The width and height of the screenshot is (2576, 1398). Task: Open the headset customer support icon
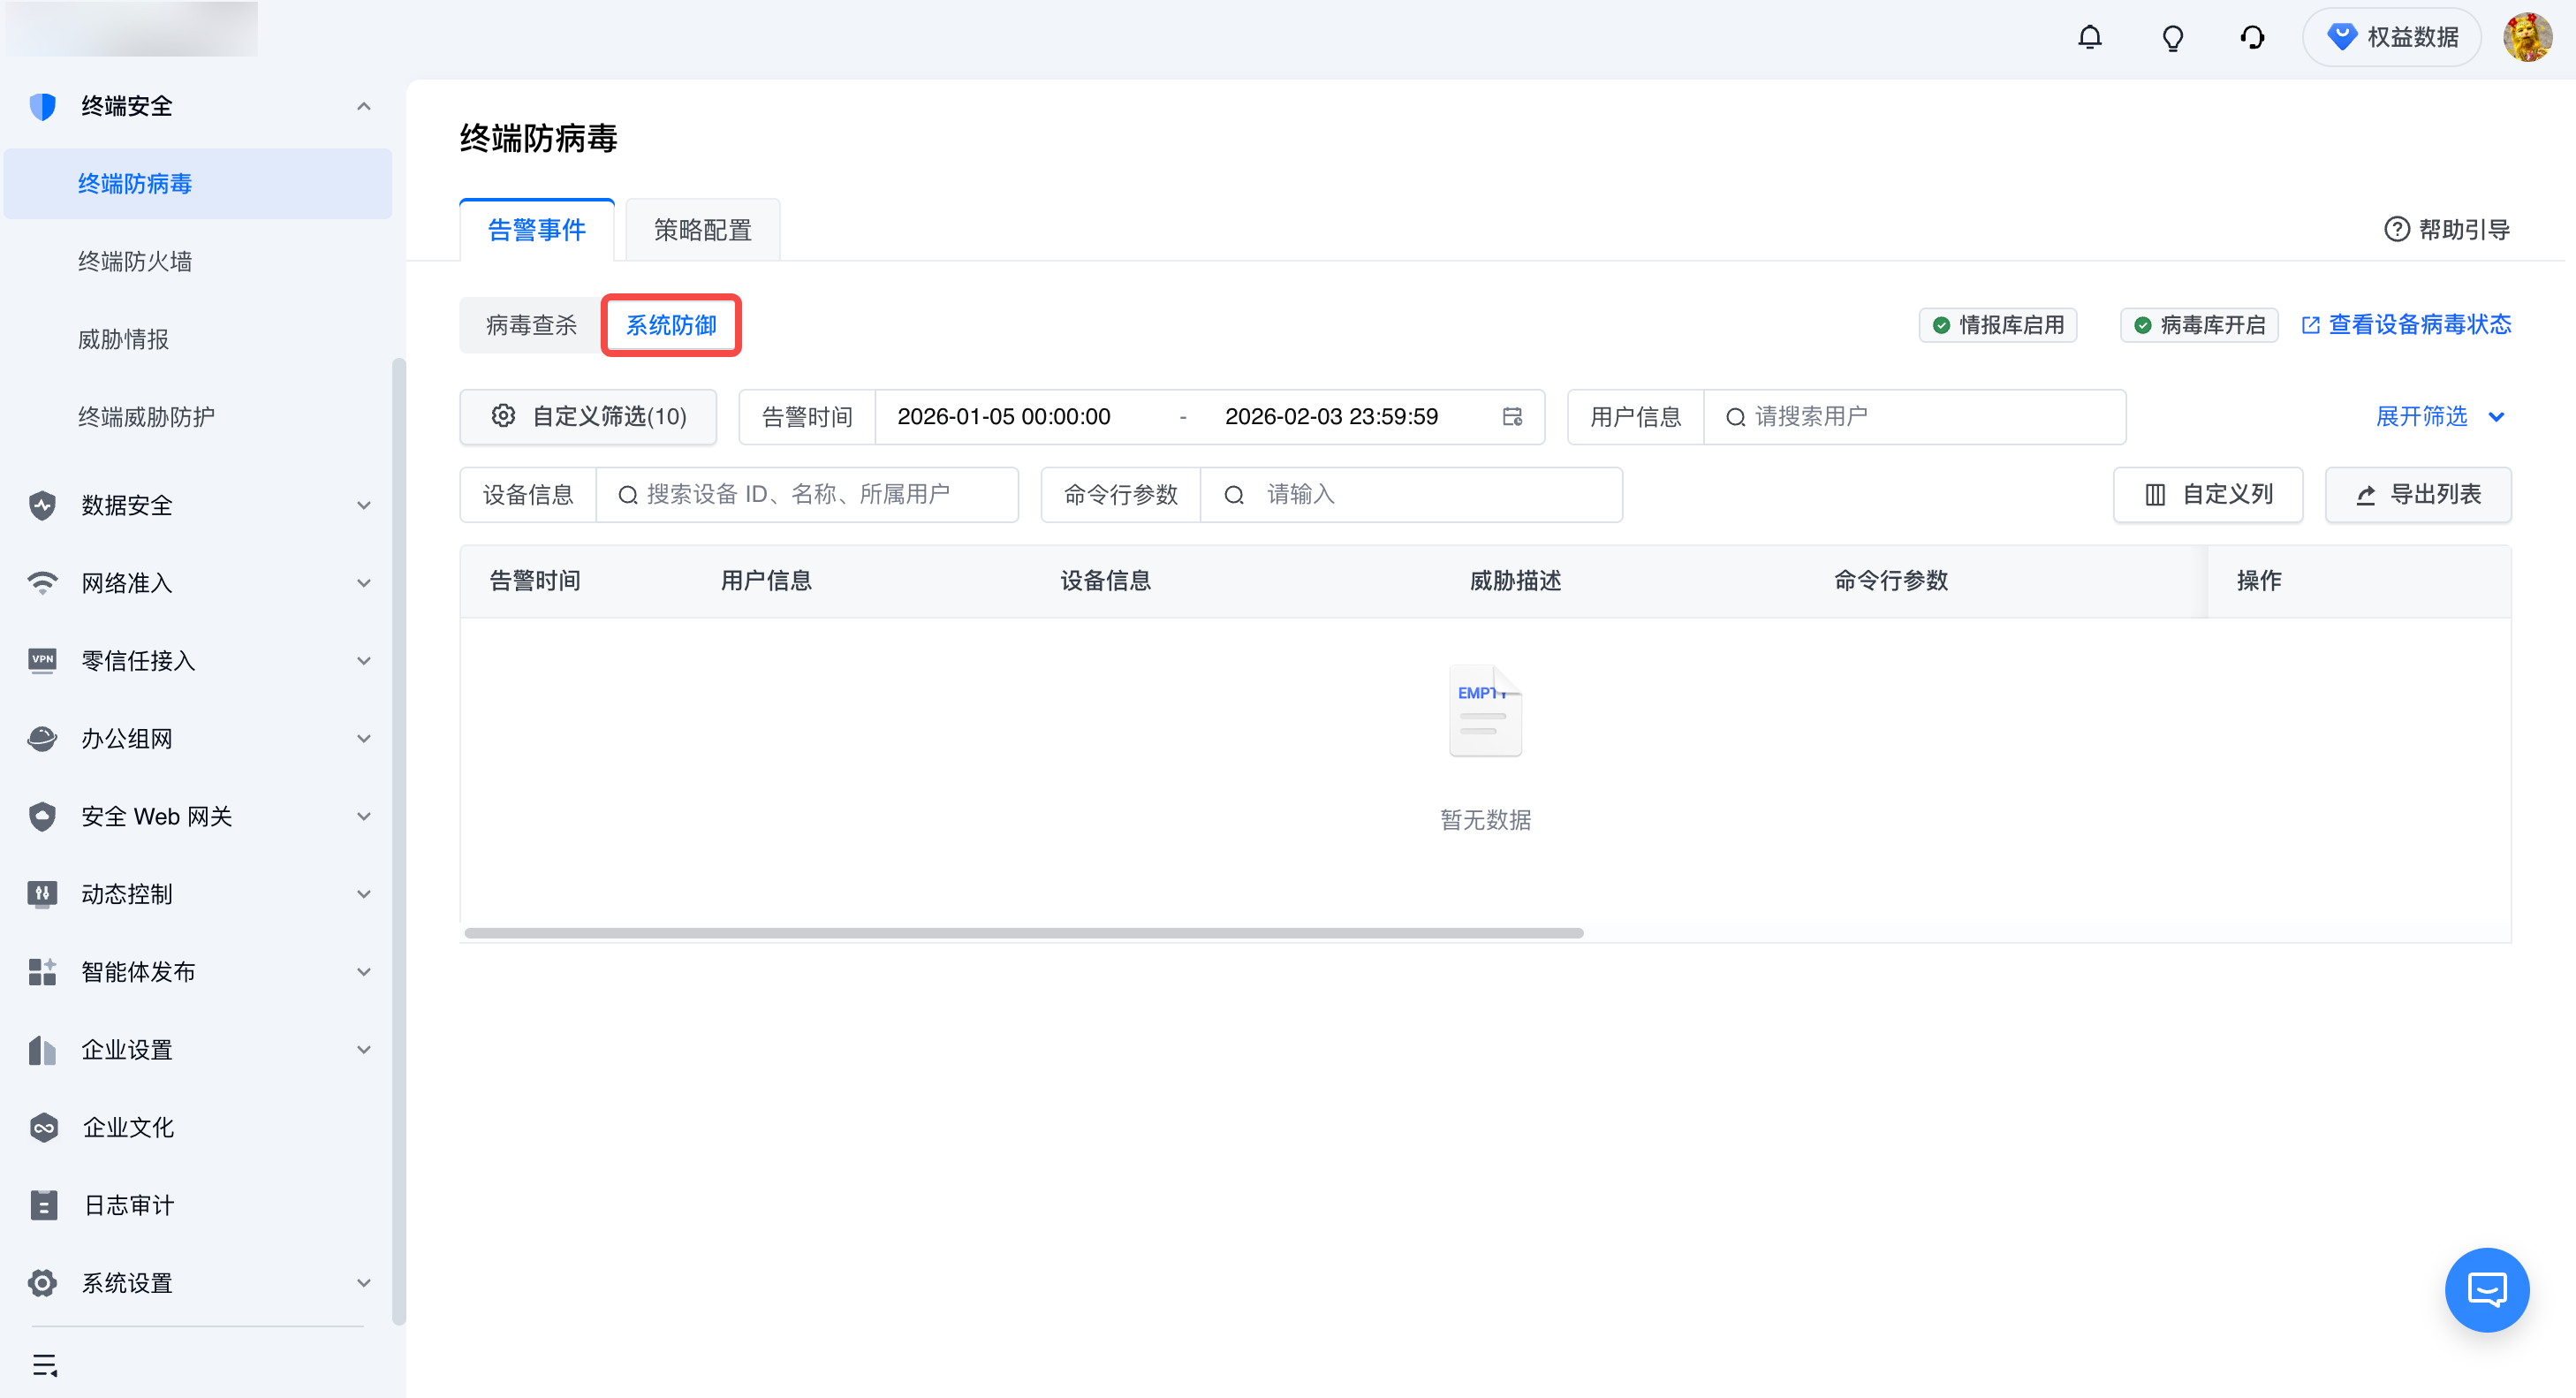pyautogui.click(x=2252, y=38)
